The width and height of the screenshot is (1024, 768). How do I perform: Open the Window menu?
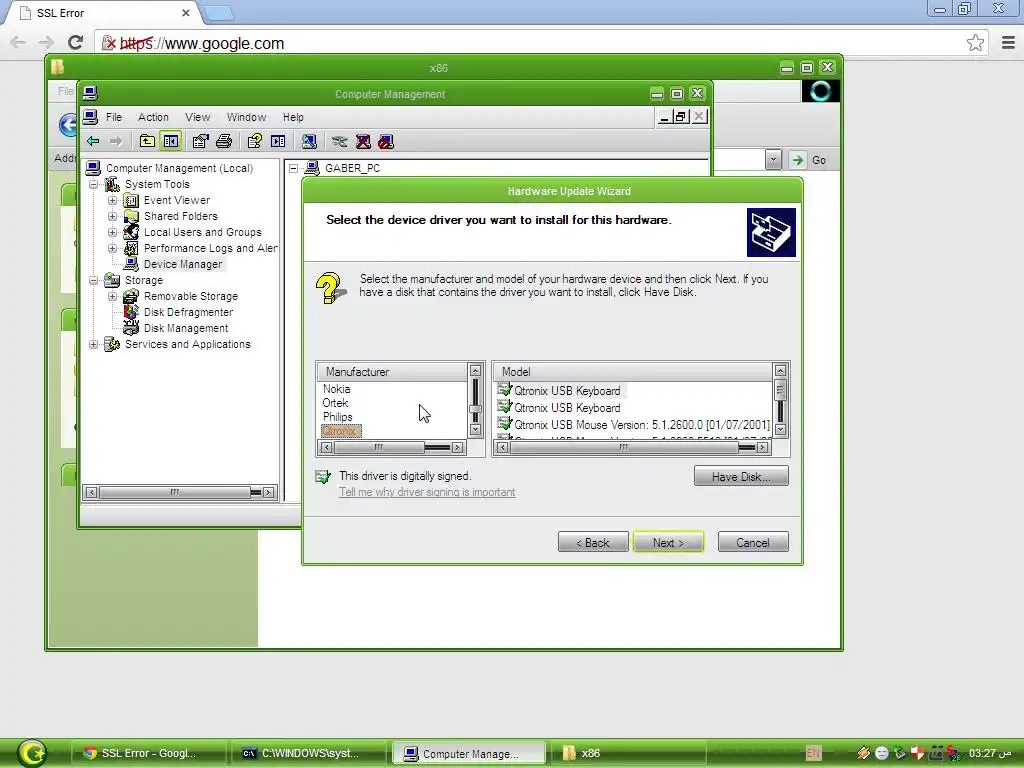pos(246,117)
